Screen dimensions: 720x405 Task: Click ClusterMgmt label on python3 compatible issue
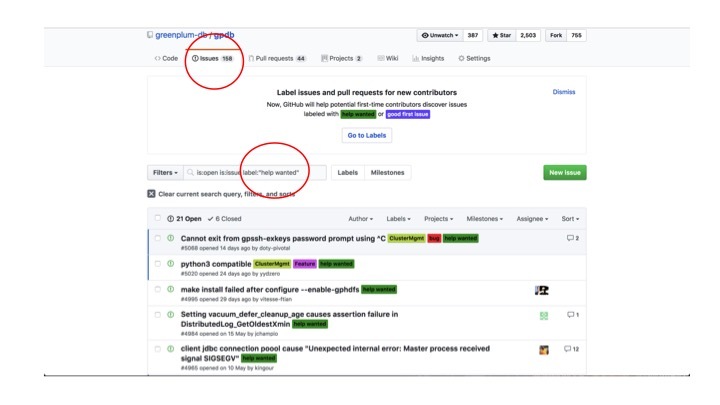click(272, 264)
